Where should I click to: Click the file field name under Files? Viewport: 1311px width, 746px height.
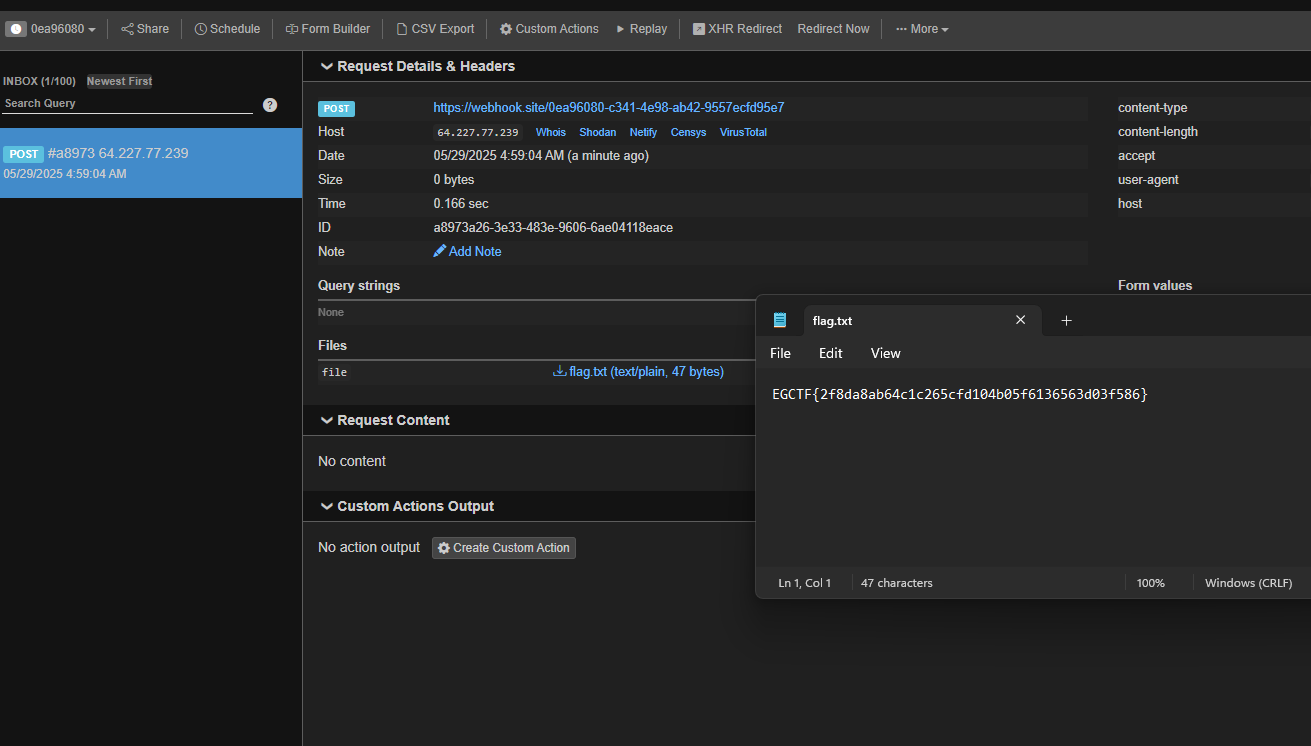pyautogui.click(x=334, y=372)
